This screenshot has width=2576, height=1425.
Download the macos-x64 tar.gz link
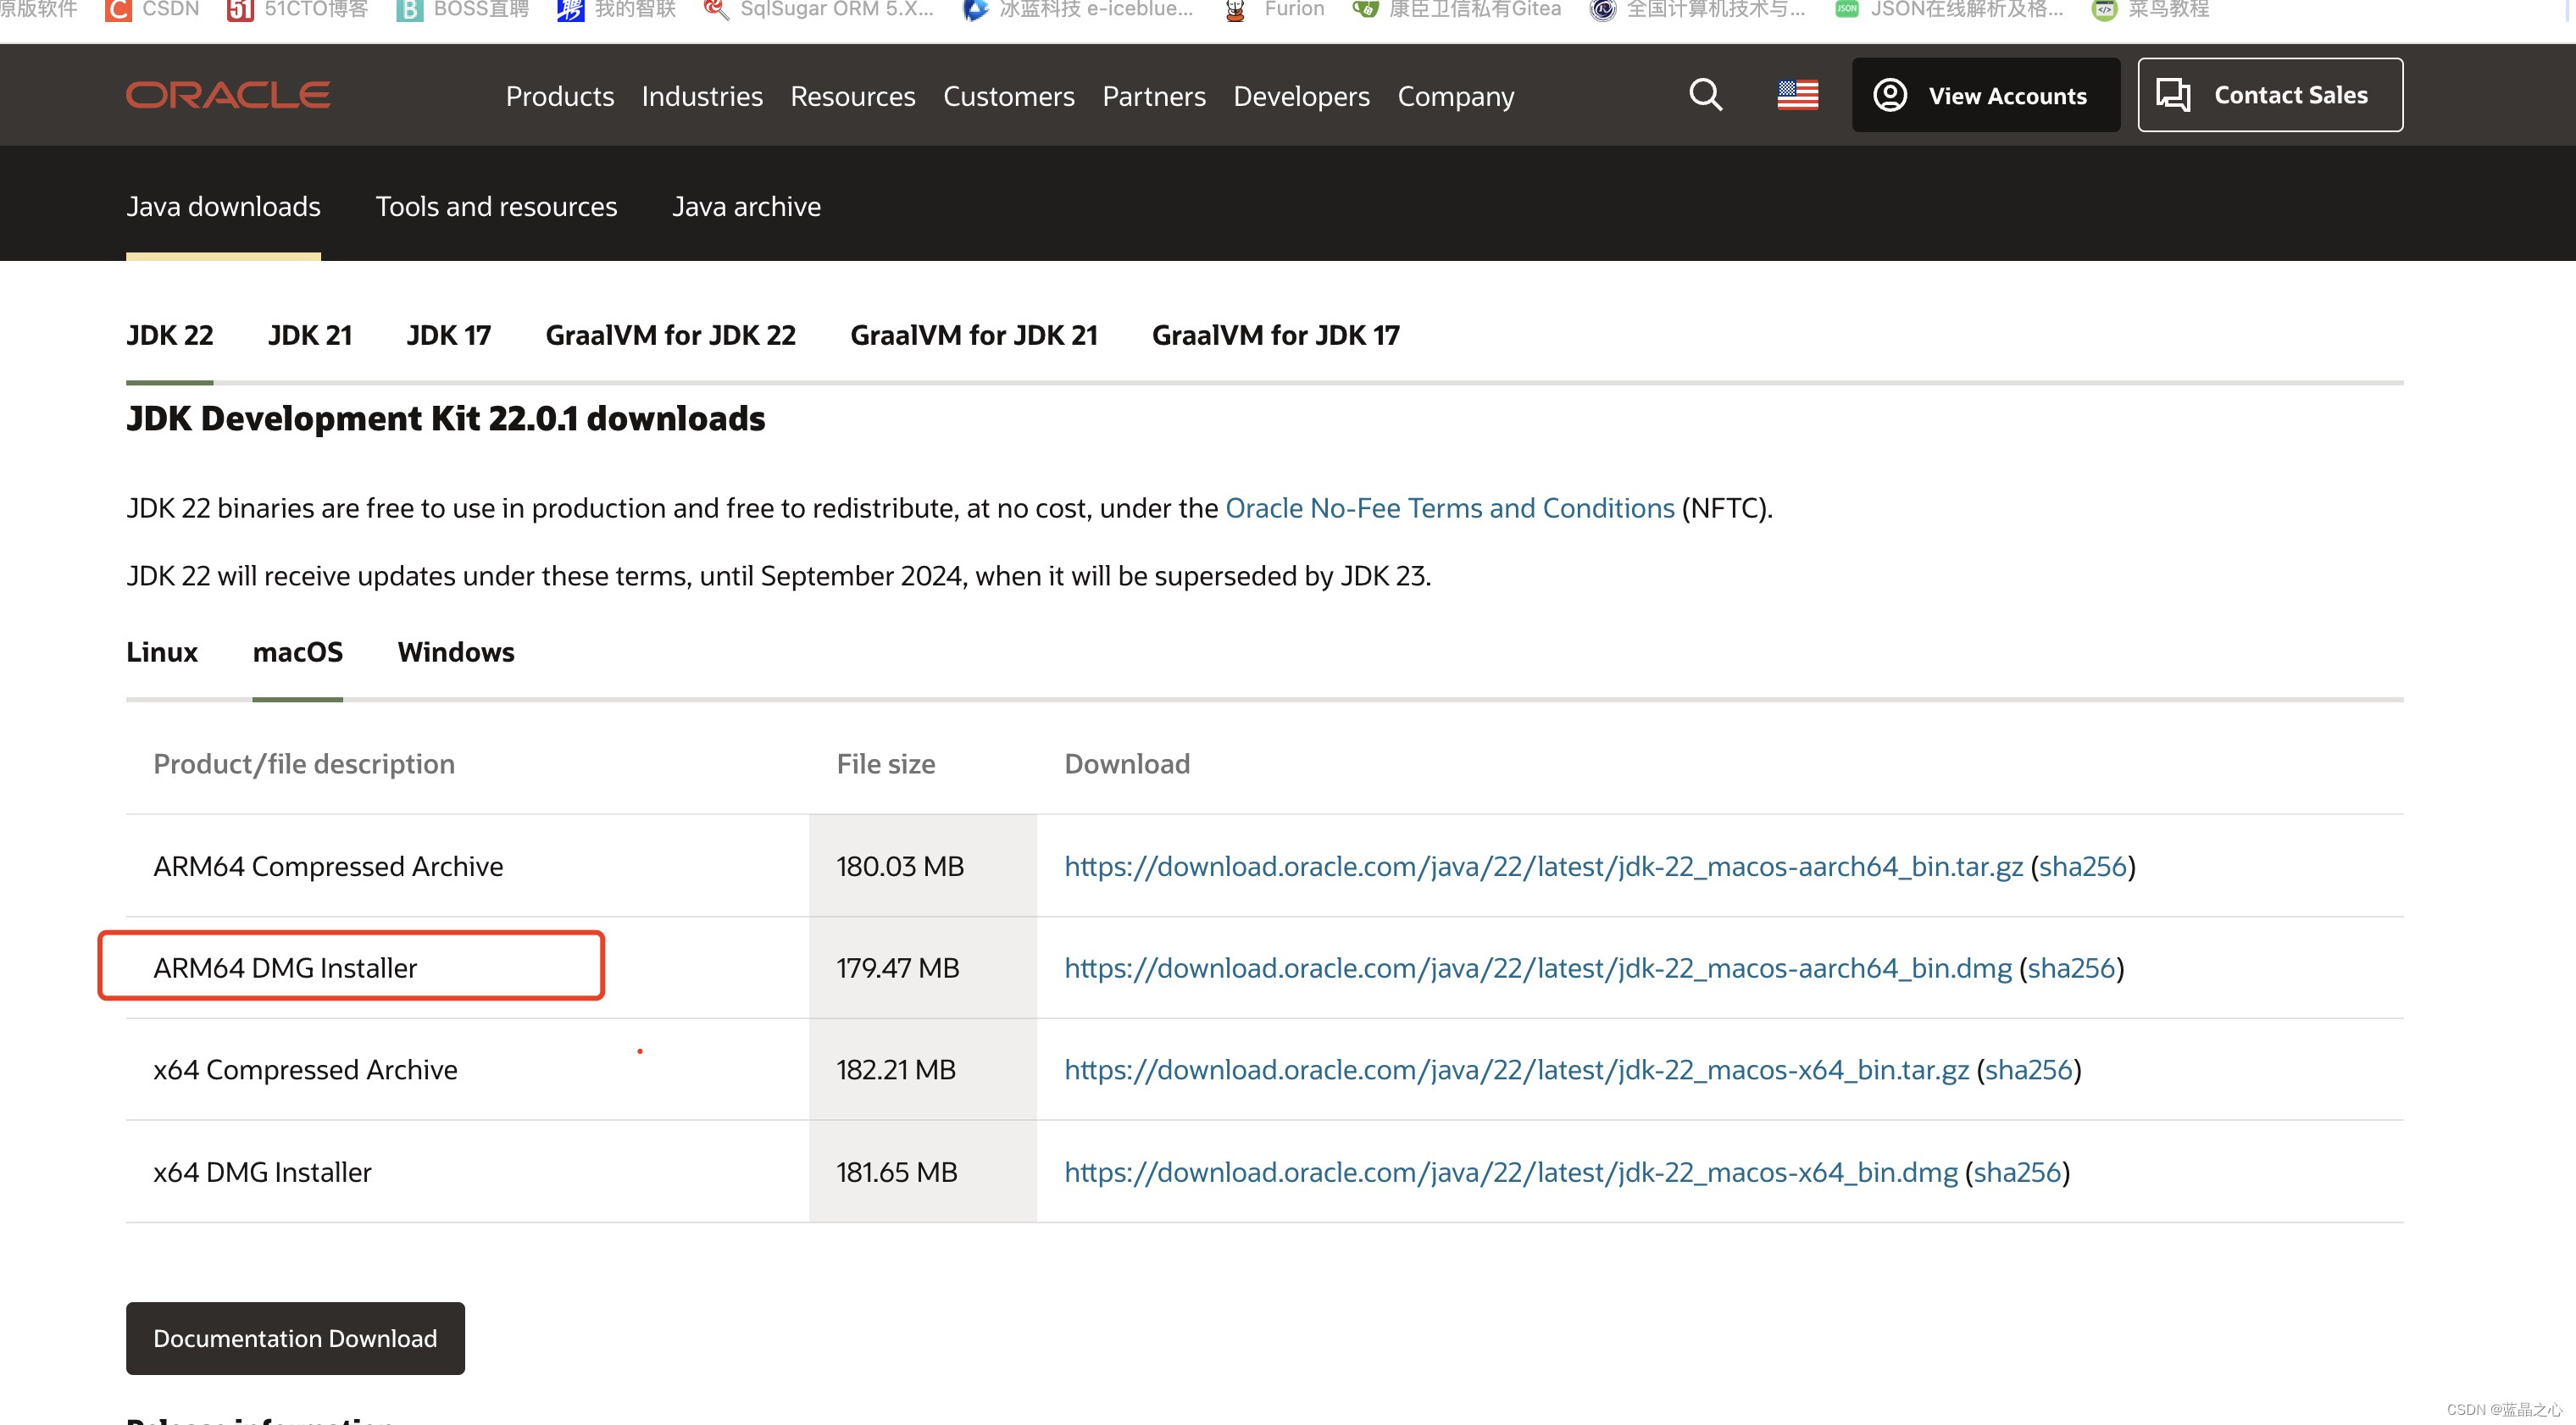click(1516, 1070)
